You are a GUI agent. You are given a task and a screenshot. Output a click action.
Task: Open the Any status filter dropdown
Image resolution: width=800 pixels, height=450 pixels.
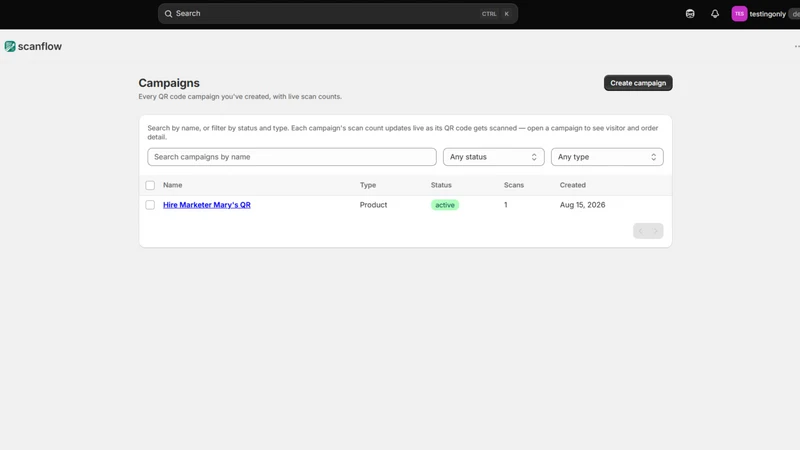click(493, 157)
